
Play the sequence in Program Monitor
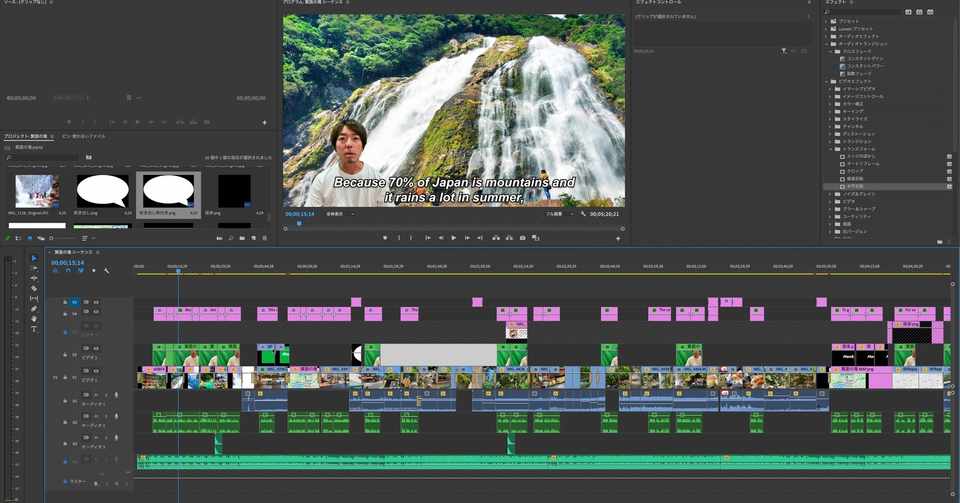coord(454,237)
